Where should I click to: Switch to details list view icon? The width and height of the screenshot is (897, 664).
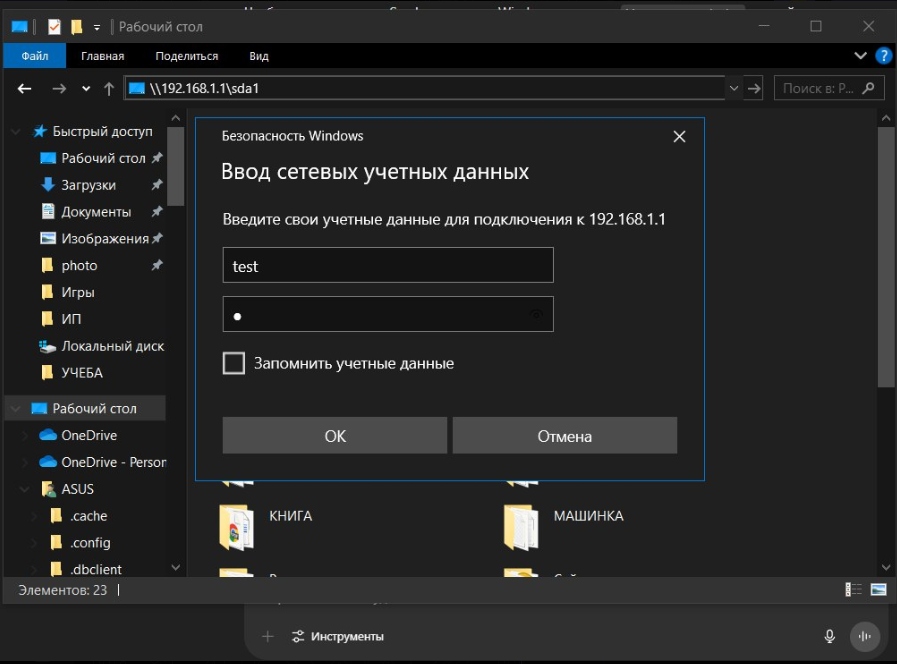[854, 590]
